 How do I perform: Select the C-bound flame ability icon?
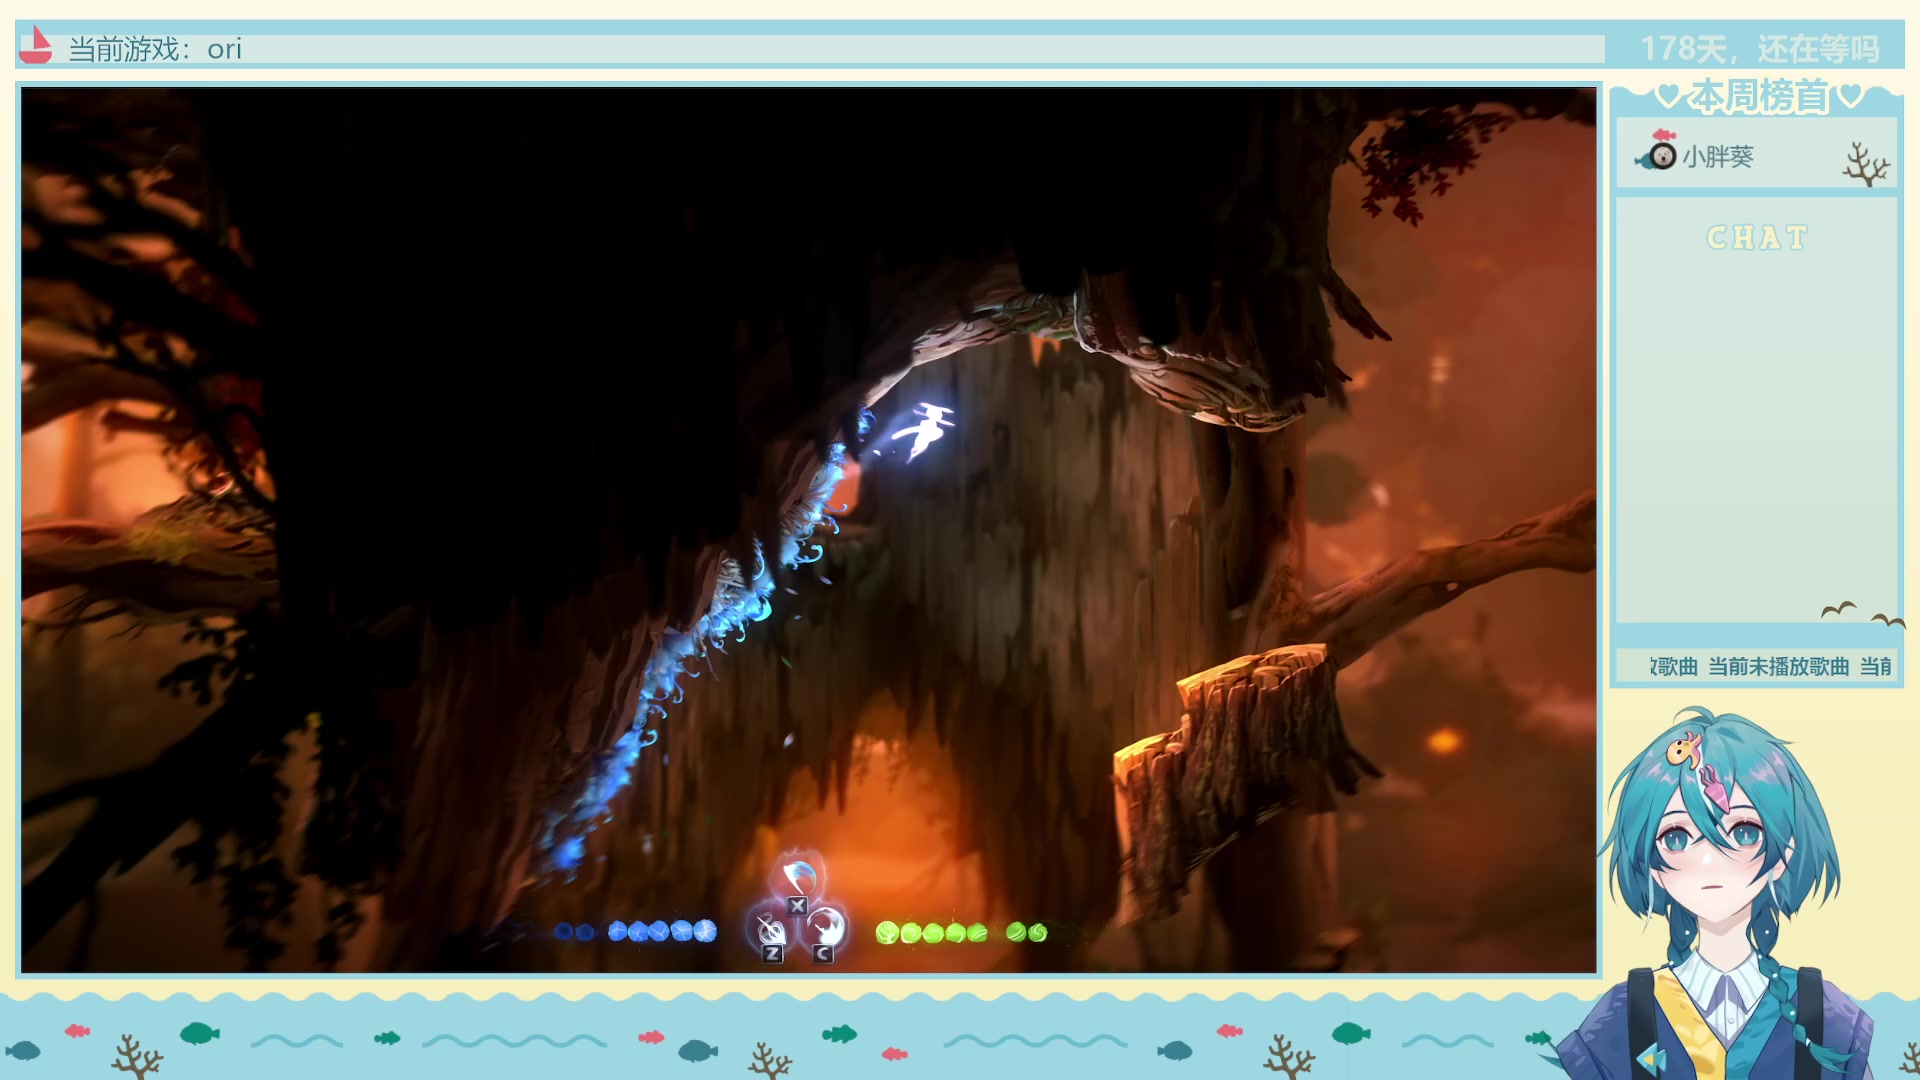coord(826,931)
